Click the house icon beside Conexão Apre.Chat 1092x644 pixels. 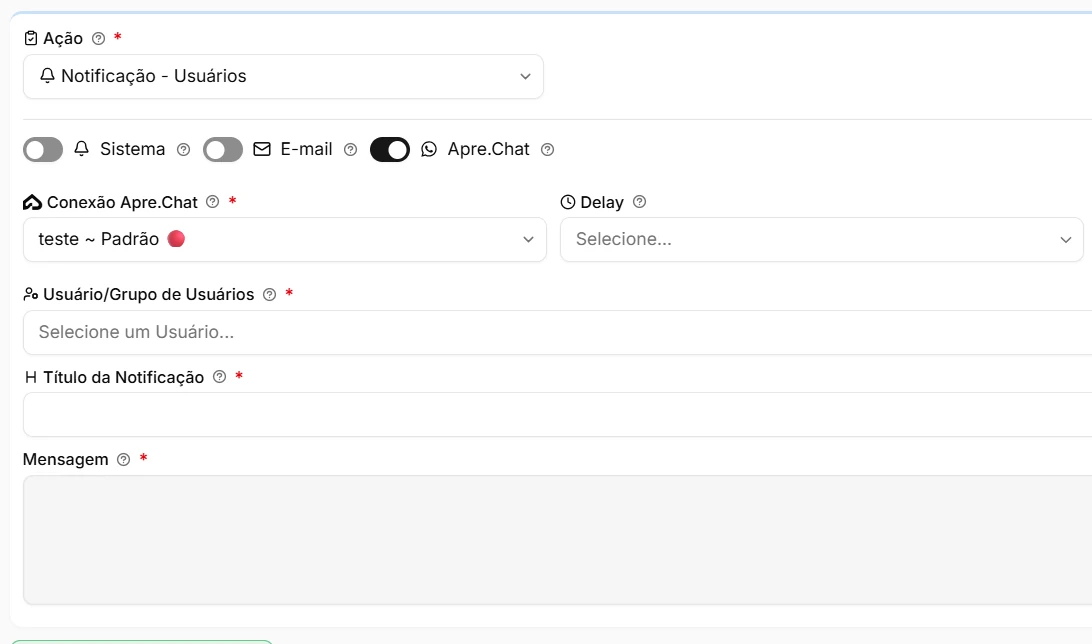[x=32, y=203]
